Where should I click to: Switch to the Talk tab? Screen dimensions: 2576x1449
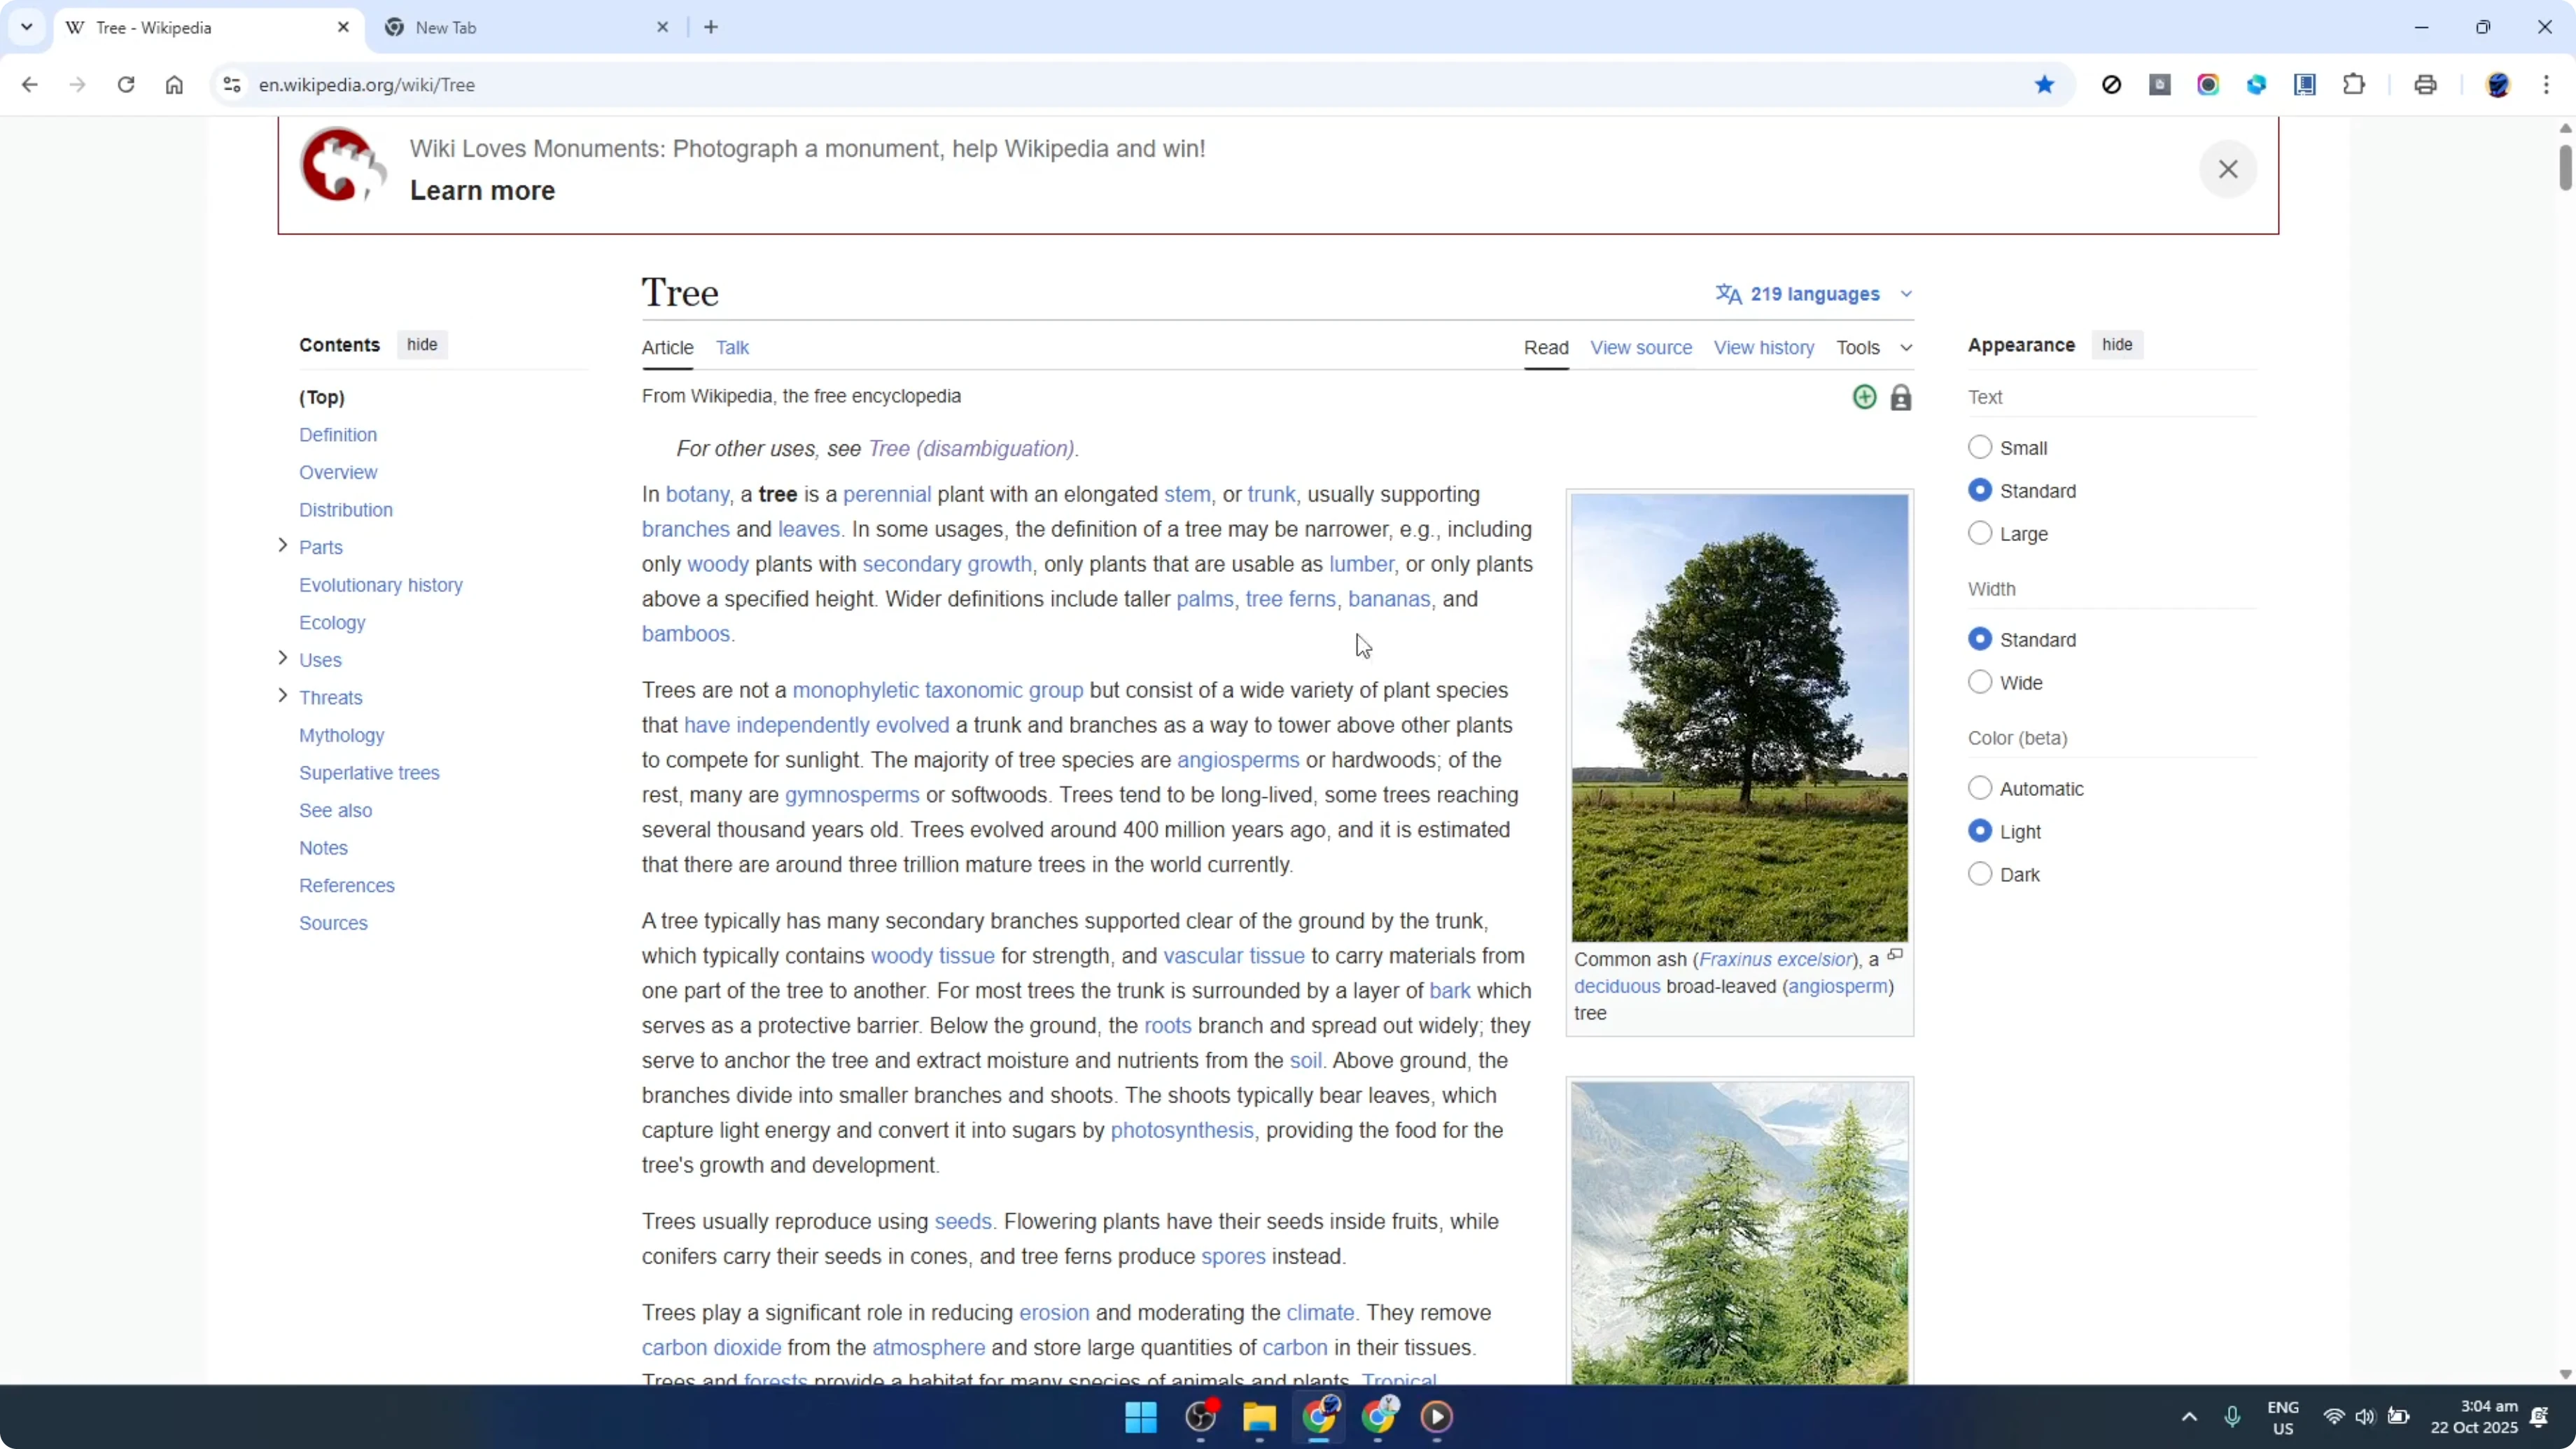pos(732,347)
